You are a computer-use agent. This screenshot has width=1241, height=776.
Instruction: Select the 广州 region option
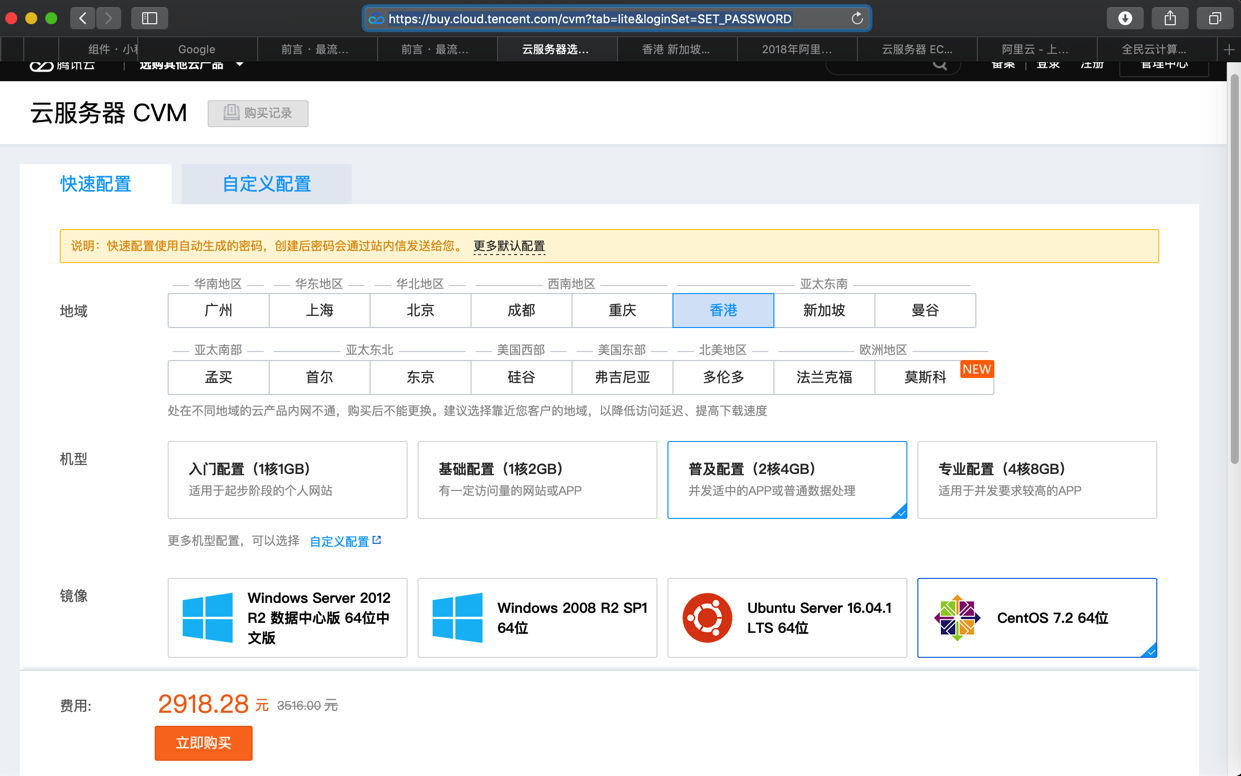[218, 311]
